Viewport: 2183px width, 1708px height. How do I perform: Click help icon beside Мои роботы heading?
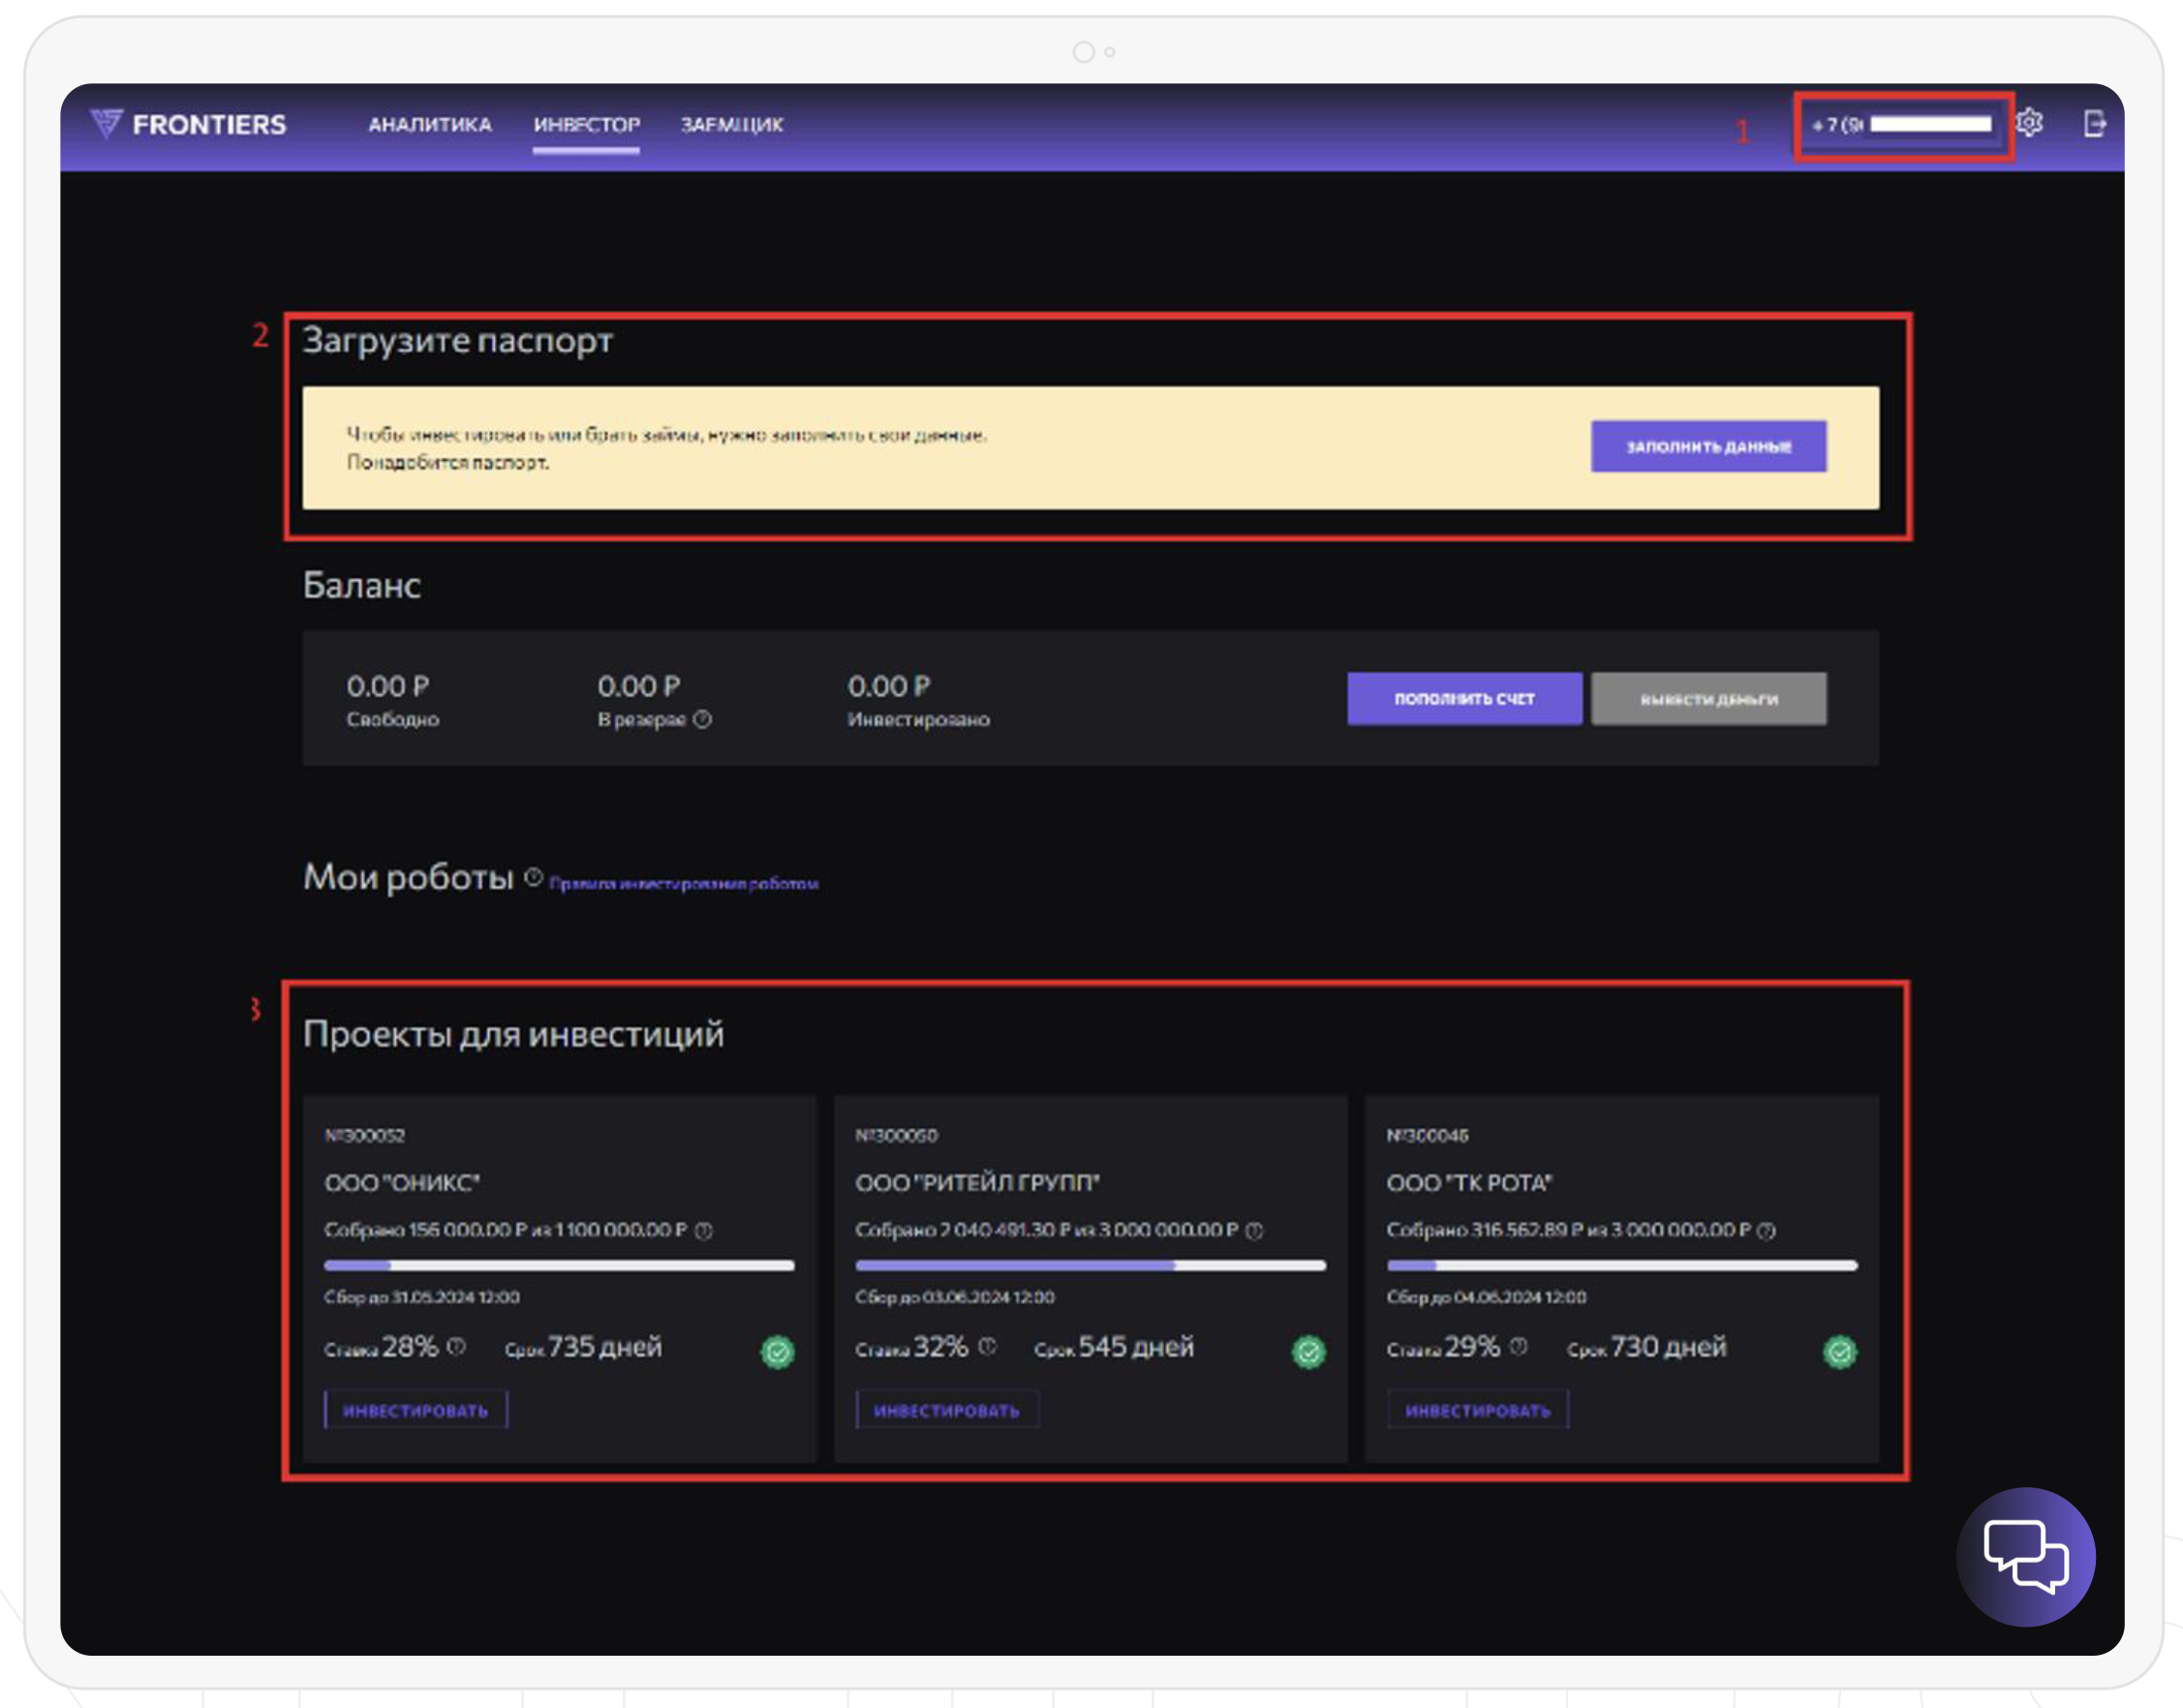[x=534, y=877]
